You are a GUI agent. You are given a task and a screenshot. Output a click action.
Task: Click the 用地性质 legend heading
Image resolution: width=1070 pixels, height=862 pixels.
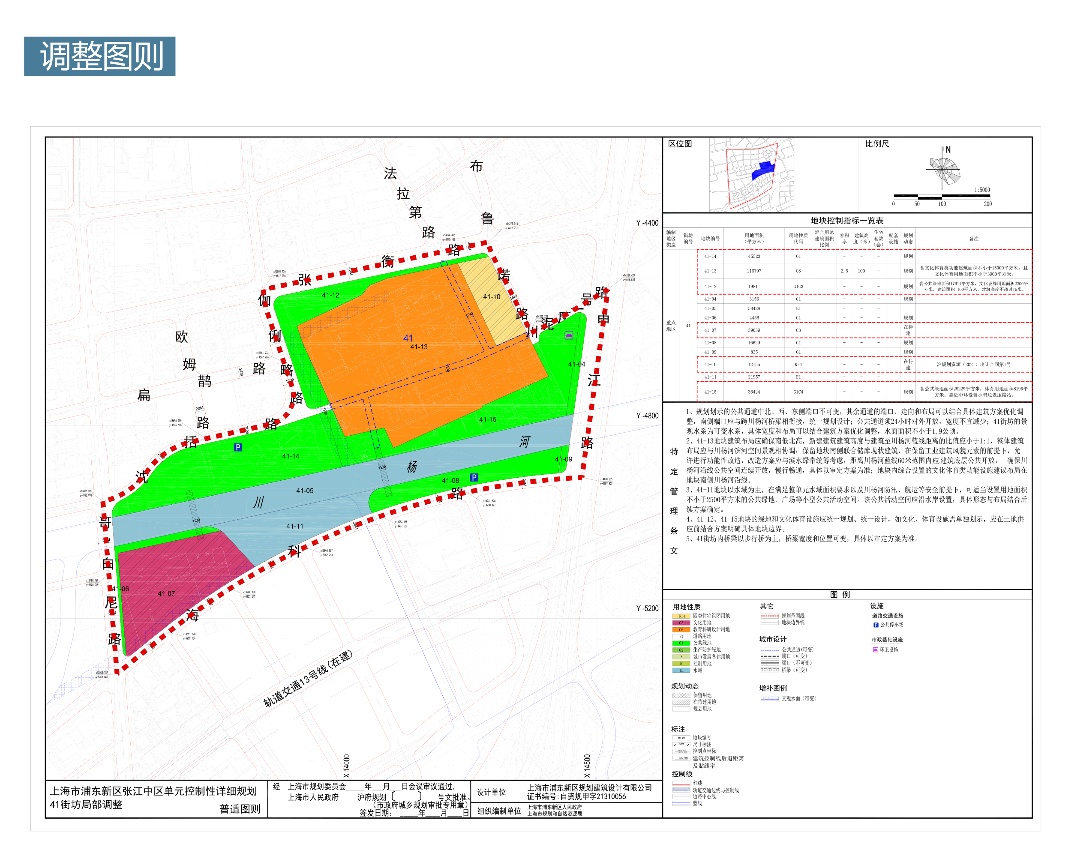(x=686, y=607)
